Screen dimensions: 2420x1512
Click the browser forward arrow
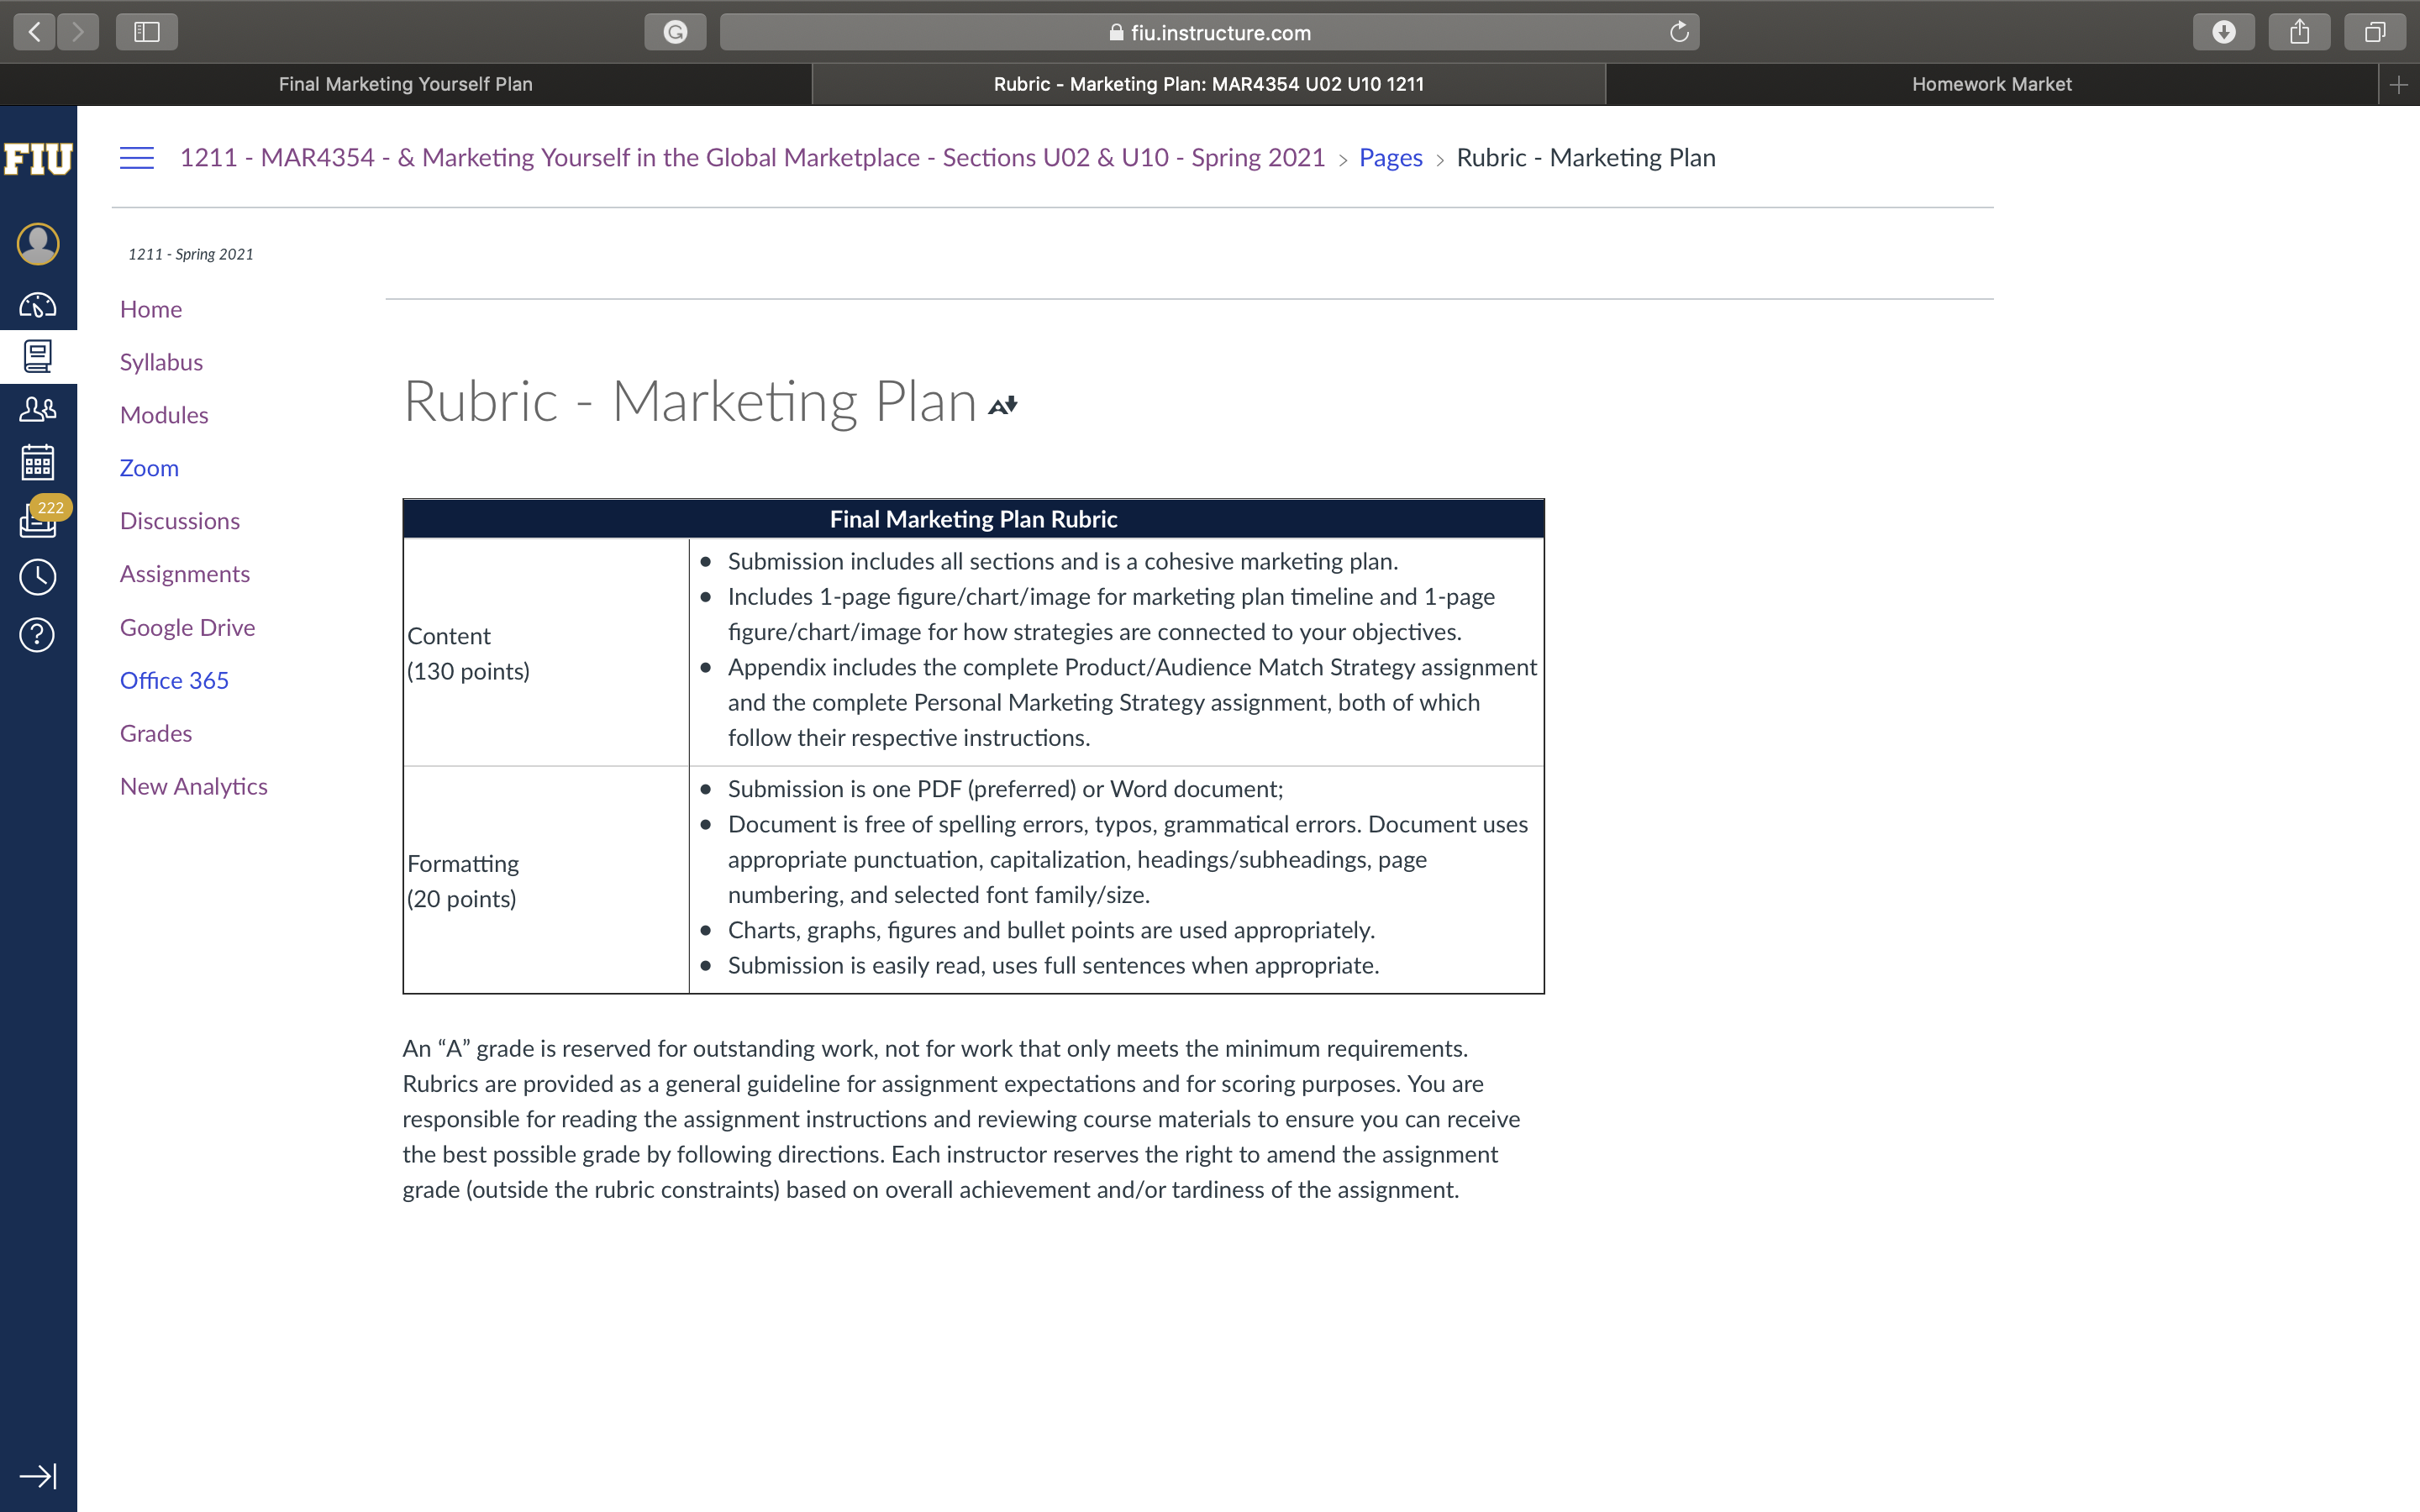(78, 32)
